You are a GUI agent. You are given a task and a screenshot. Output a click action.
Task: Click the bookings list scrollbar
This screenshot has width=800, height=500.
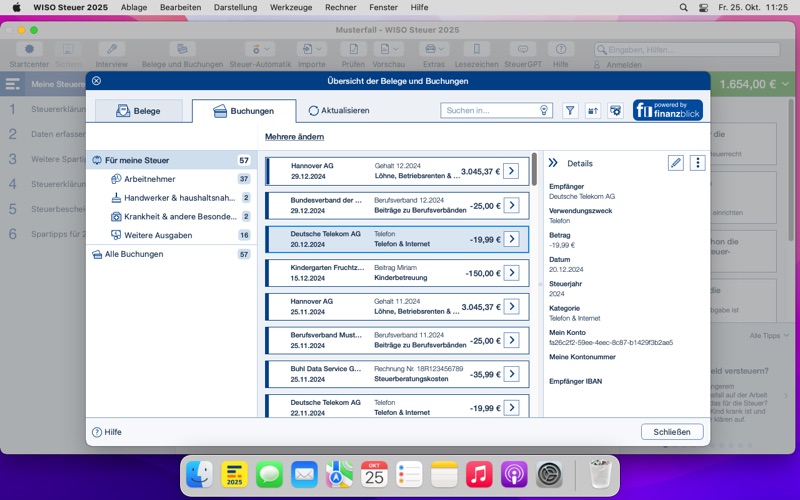click(x=534, y=169)
